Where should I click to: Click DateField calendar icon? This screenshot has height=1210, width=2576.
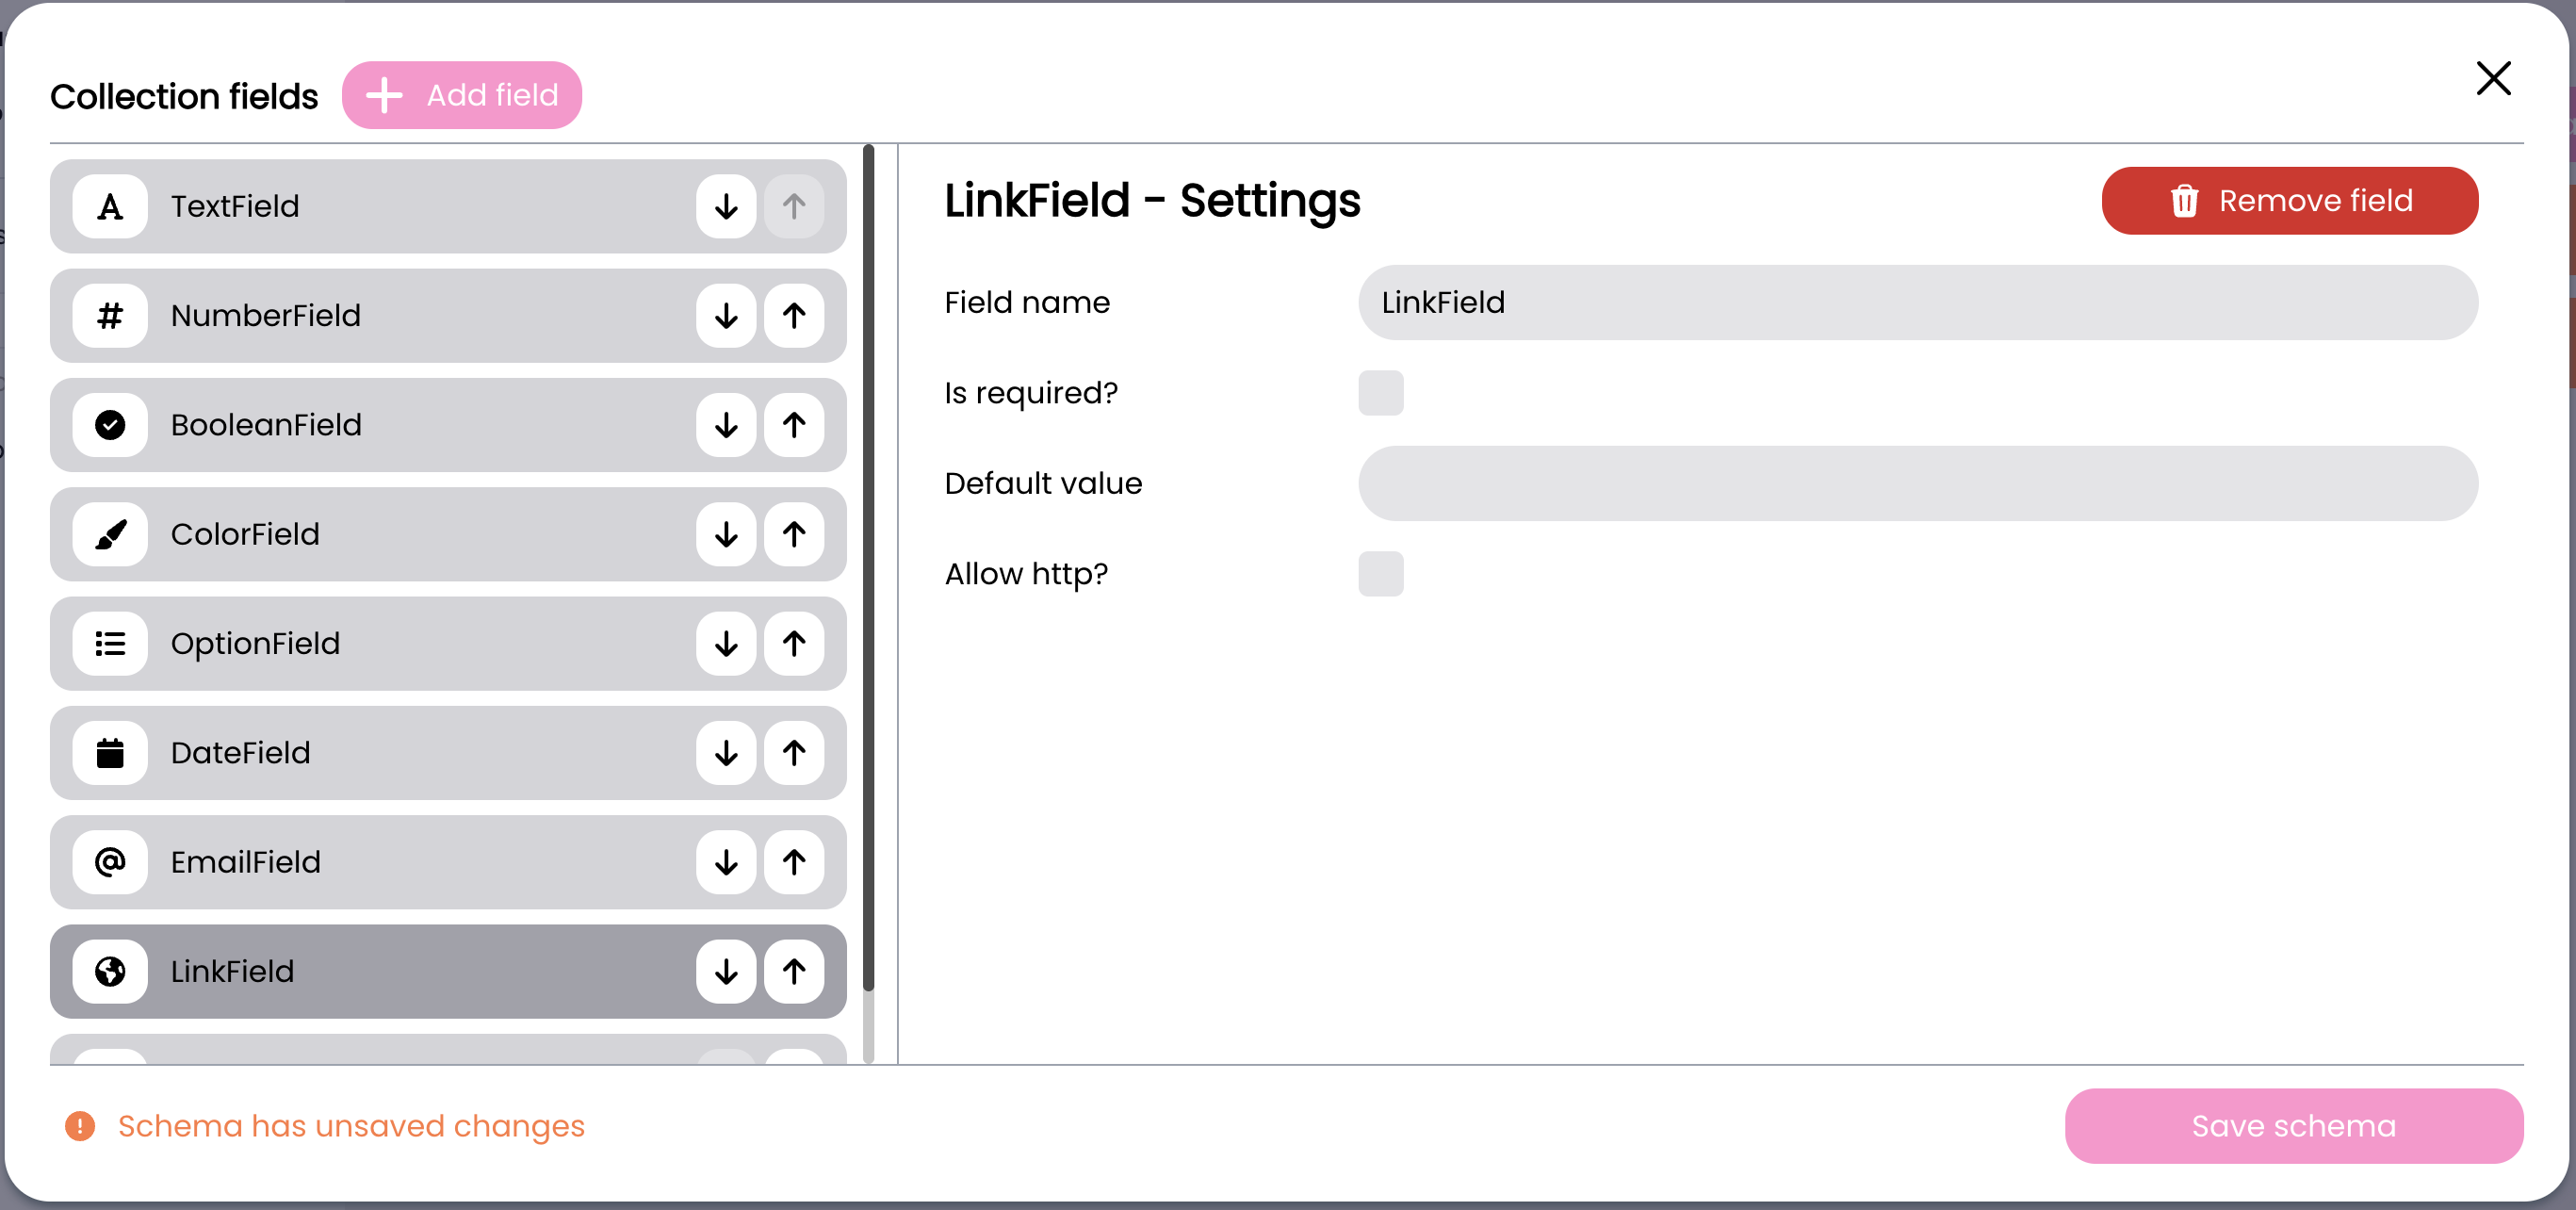pyautogui.click(x=110, y=753)
